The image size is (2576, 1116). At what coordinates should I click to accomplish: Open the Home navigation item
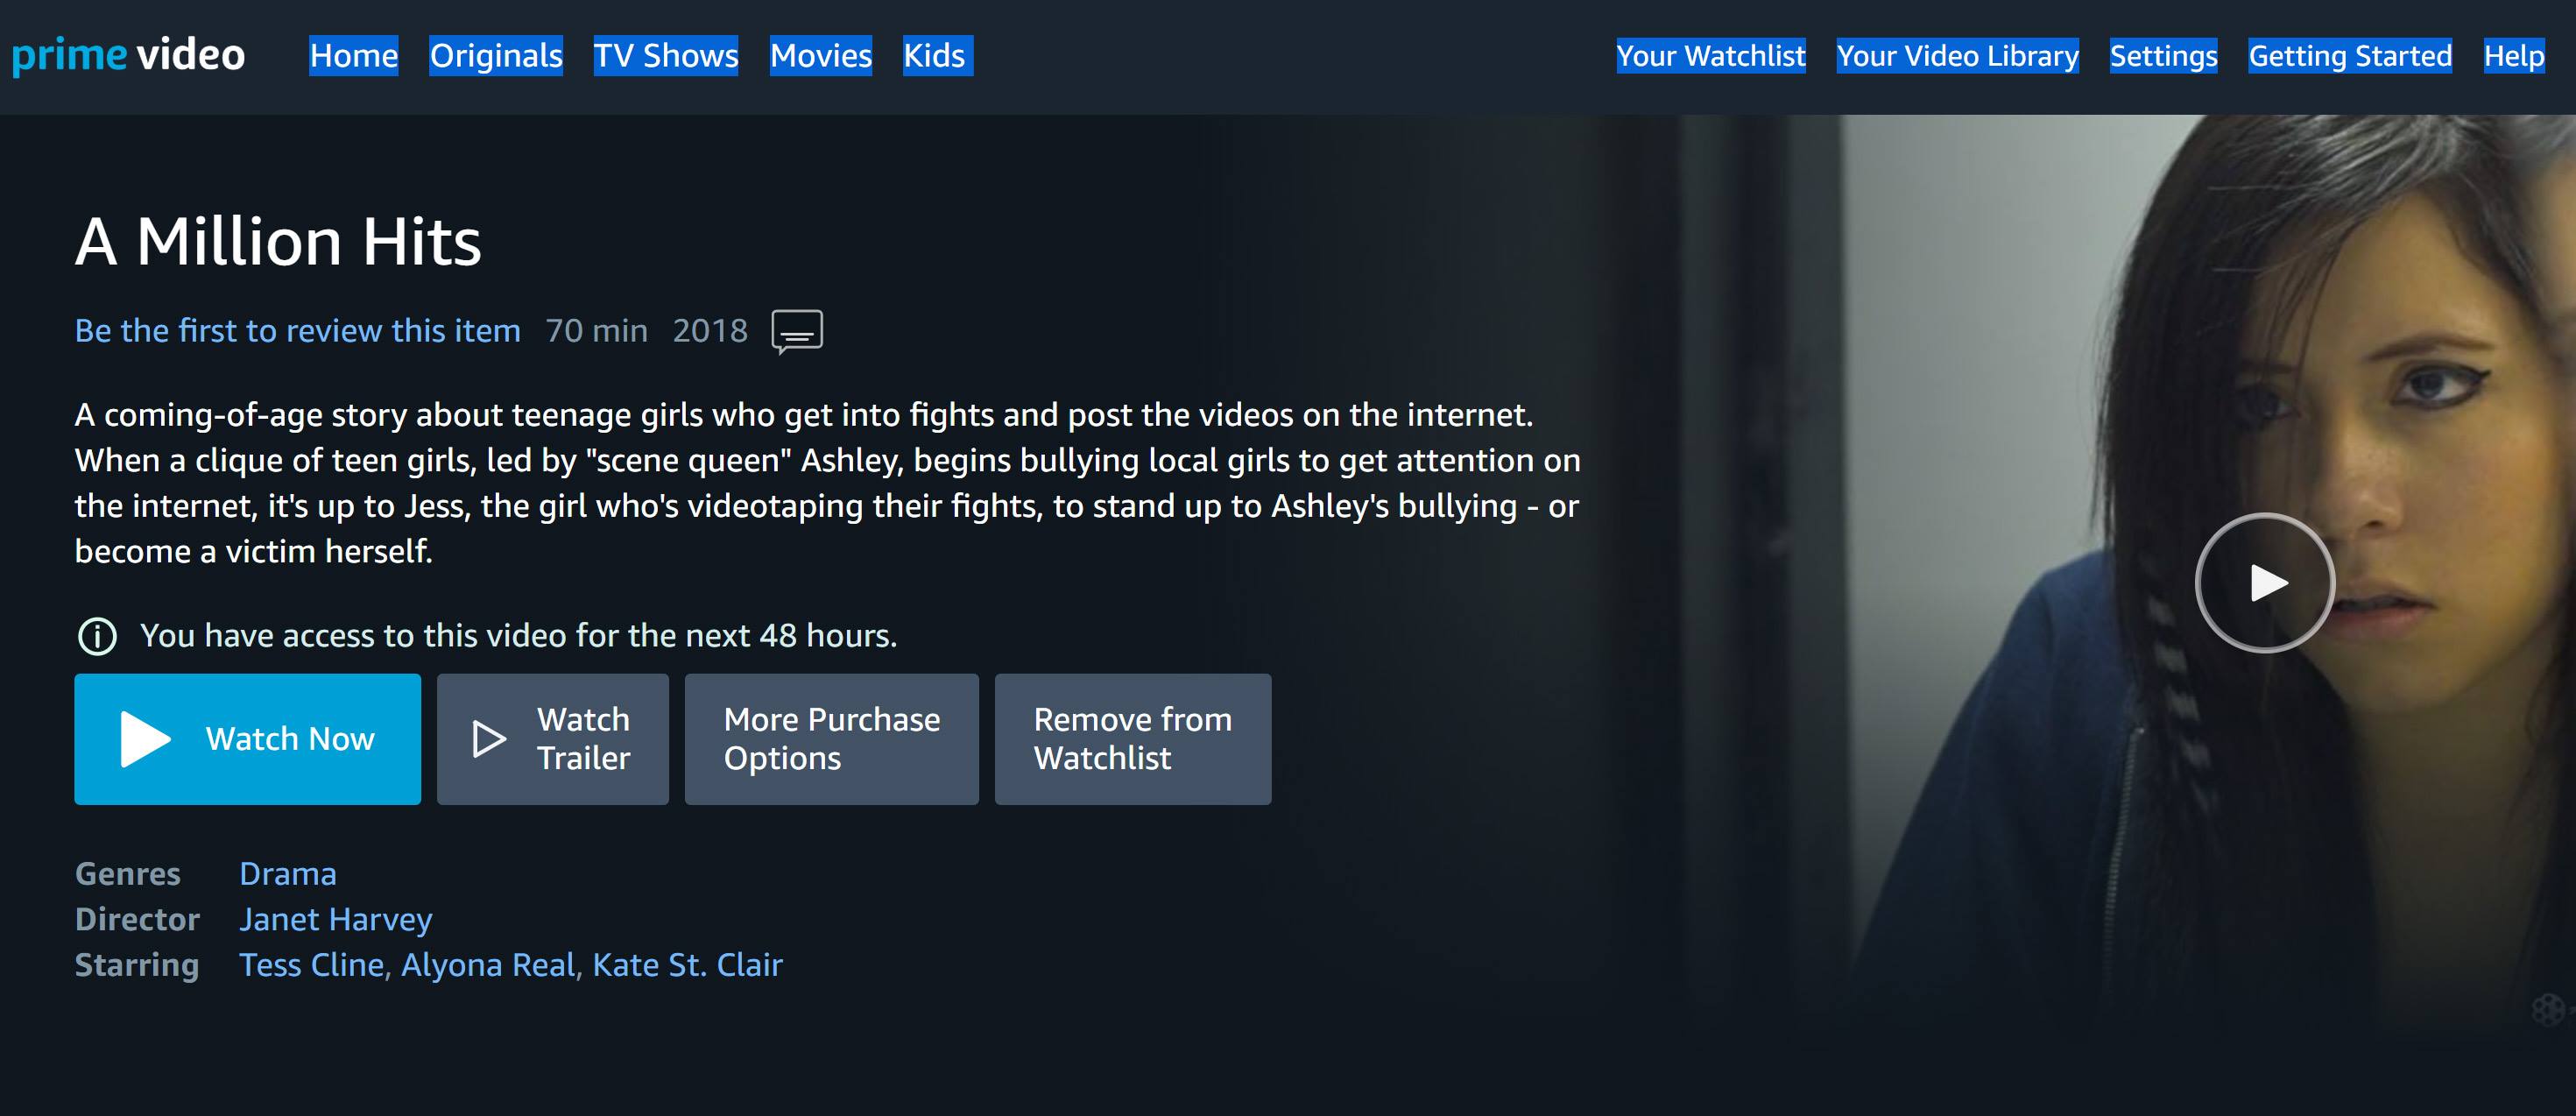pyautogui.click(x=354, y=55)
